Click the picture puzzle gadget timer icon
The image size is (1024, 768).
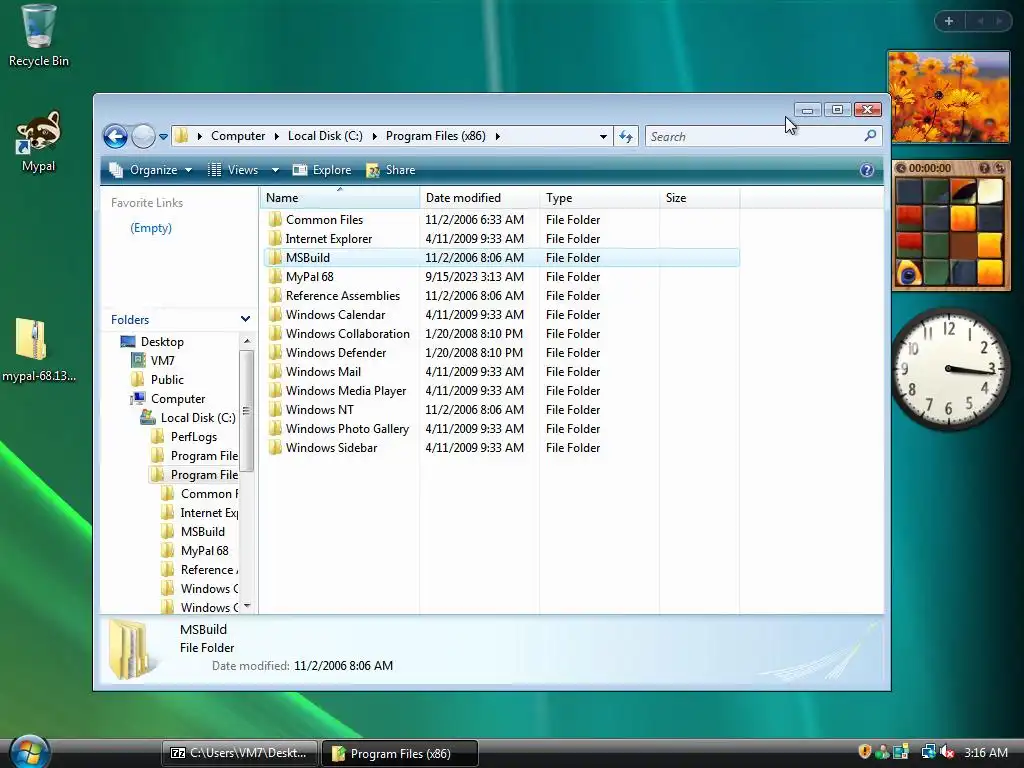click(901, 168)
